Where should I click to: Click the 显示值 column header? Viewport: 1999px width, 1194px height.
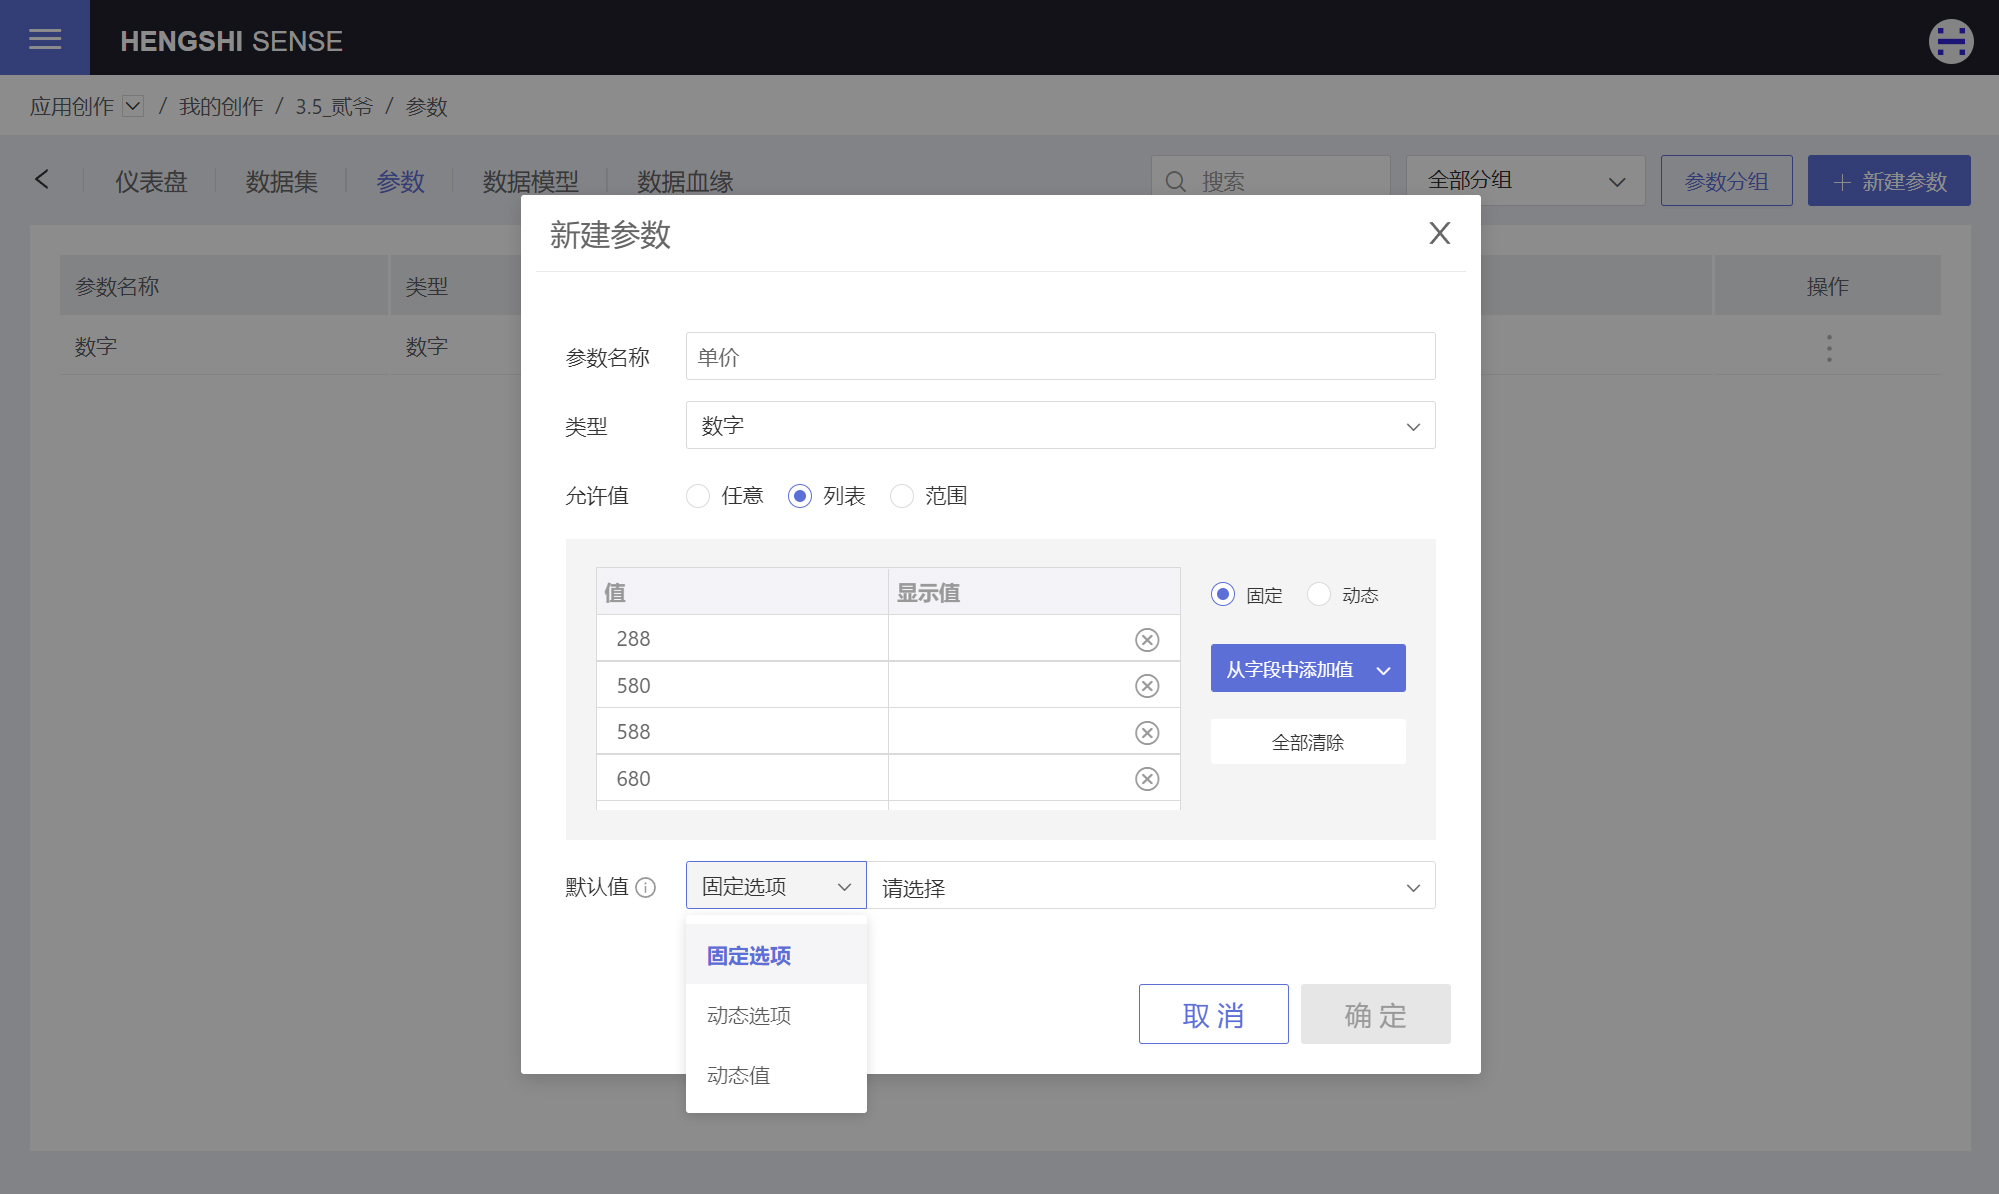point(1034,592)
